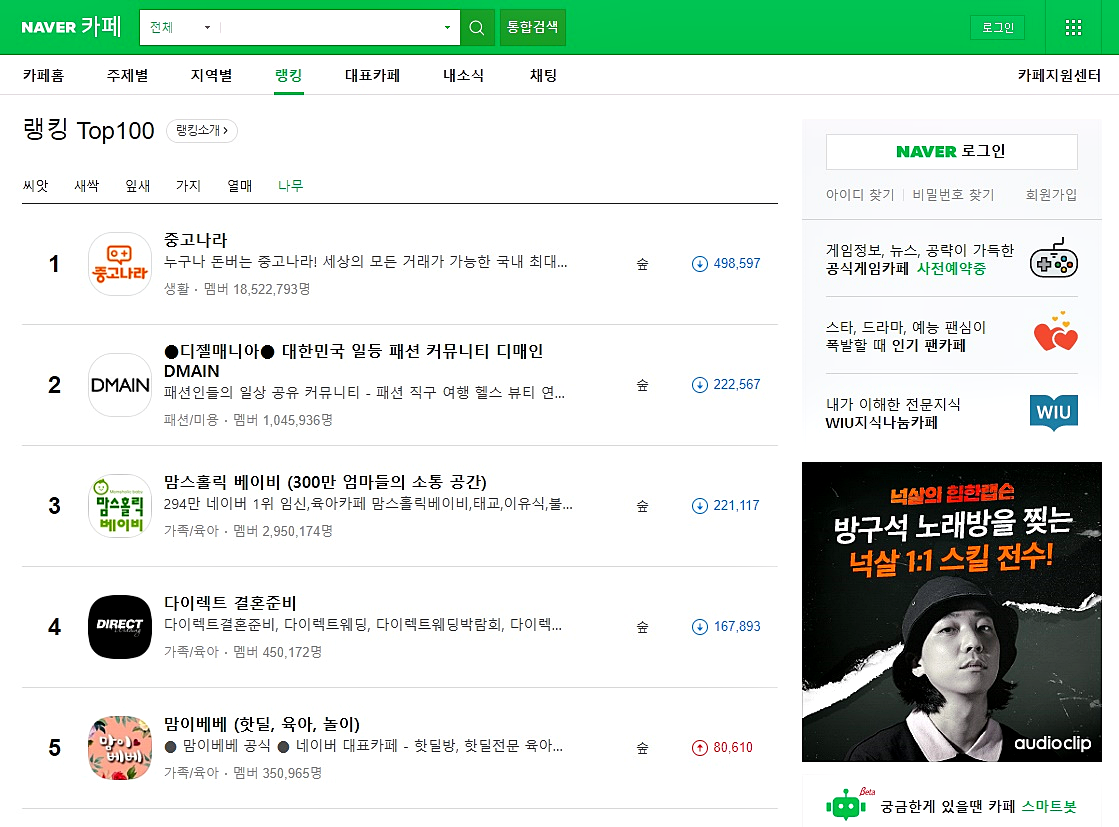The width and height of the screenshot is (1119, 827).
Task: Click the red up arrow beside 80,610
Action: coord(699,748)
